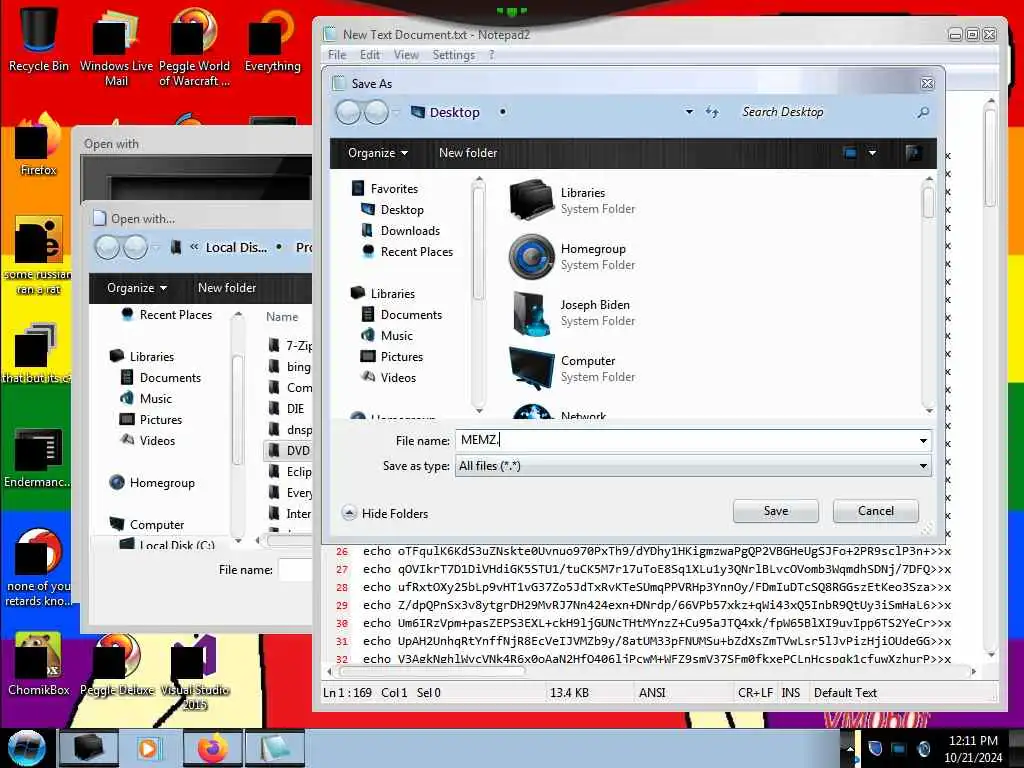This screenshot has width=1024, height=768.
Task: Click the Windows Start orb
Action: click(27, 748)
